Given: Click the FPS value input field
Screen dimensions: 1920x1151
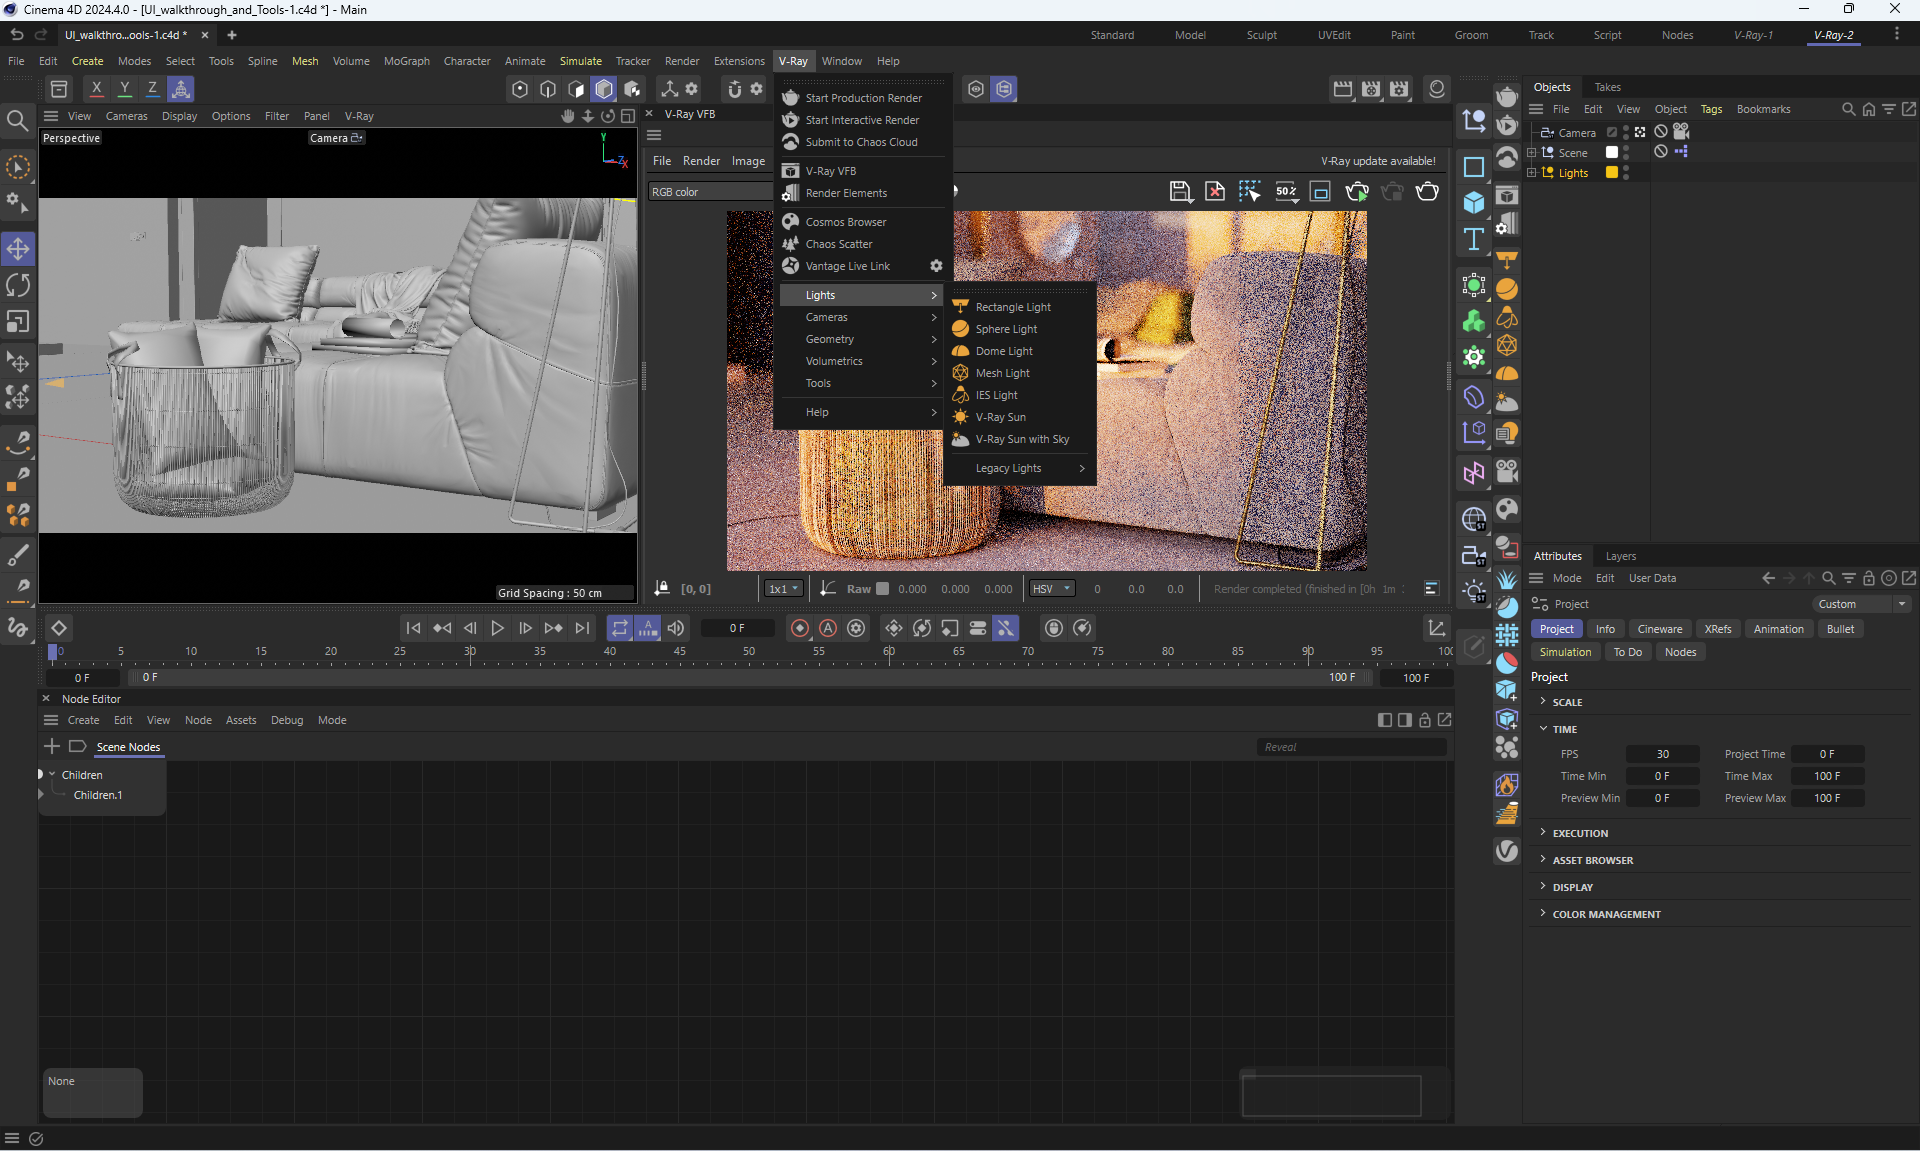Looking at the screenshot, I should click(x=1661, y=754).
